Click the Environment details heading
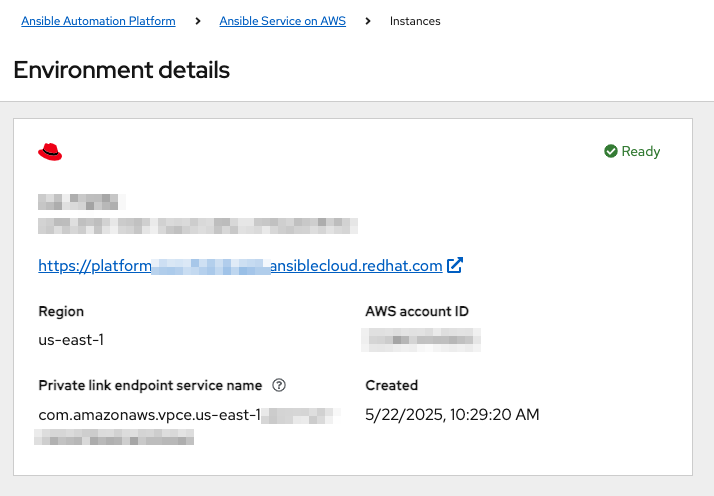 [122, 70]
